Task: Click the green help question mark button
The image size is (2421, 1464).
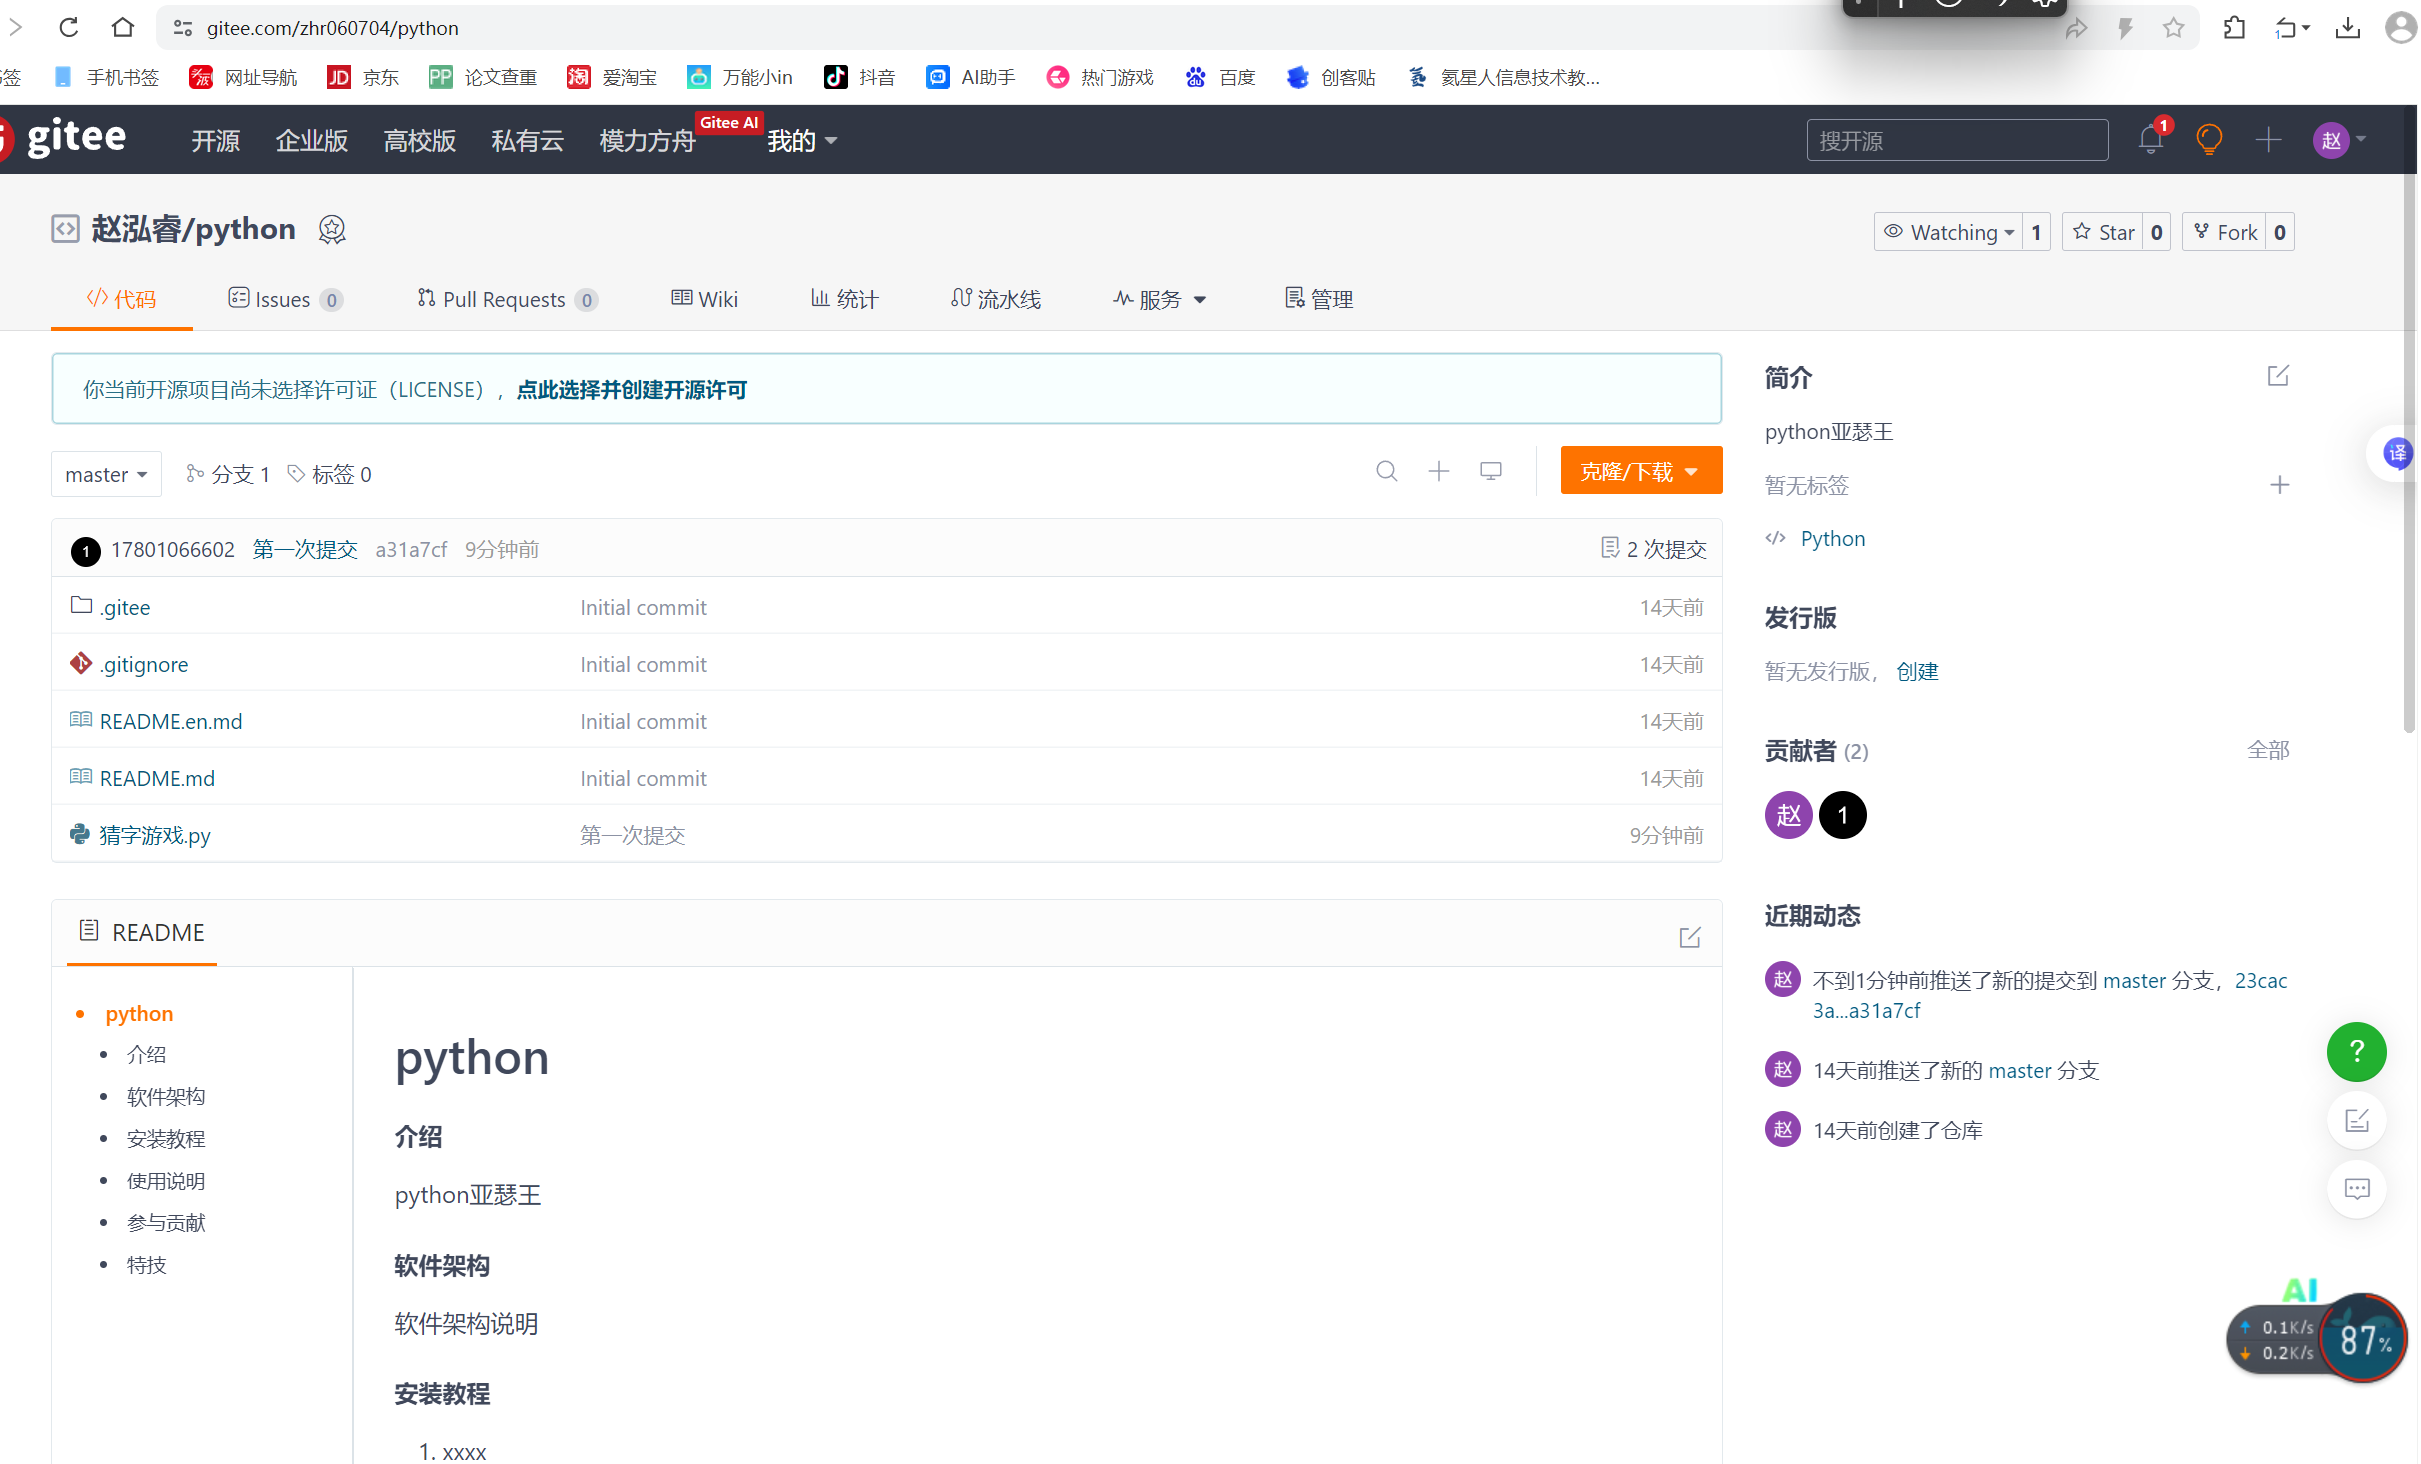Action: 2356,1051
